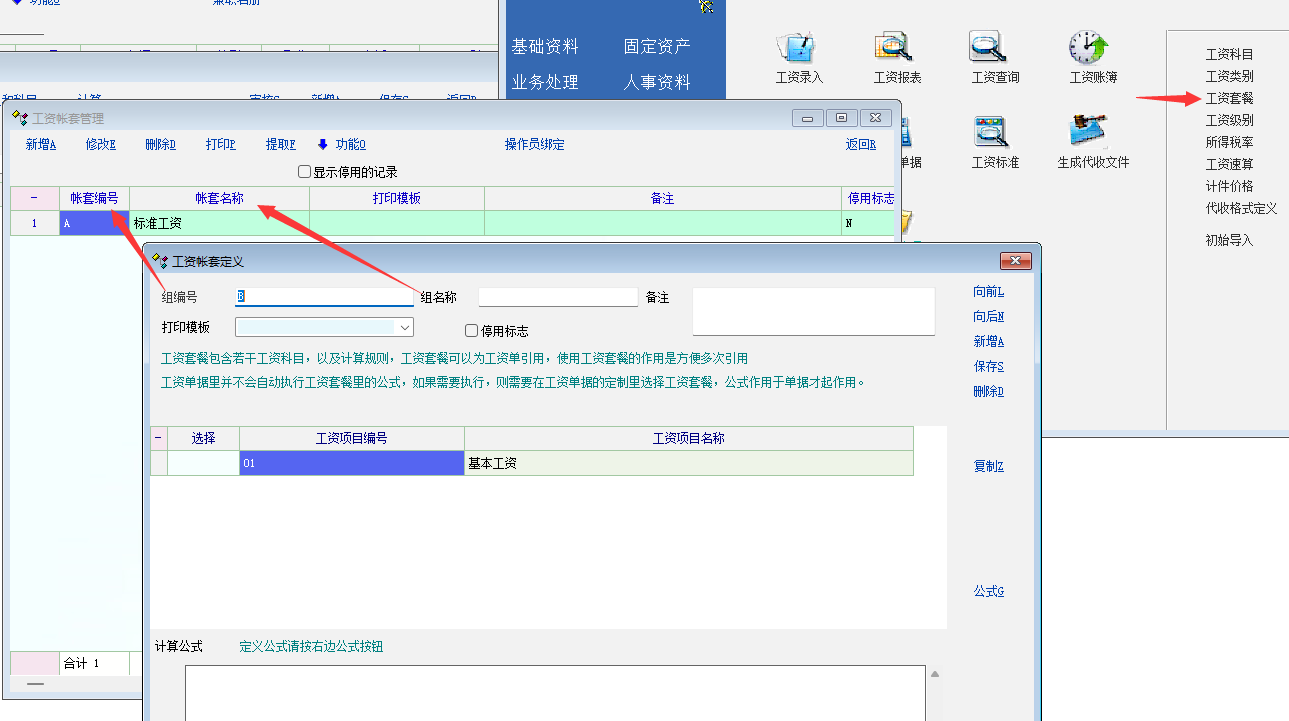Enable the 显示停用的记录 checkbox
Viewport: 1289px width, 721px height.
click(x=305, y=172)
